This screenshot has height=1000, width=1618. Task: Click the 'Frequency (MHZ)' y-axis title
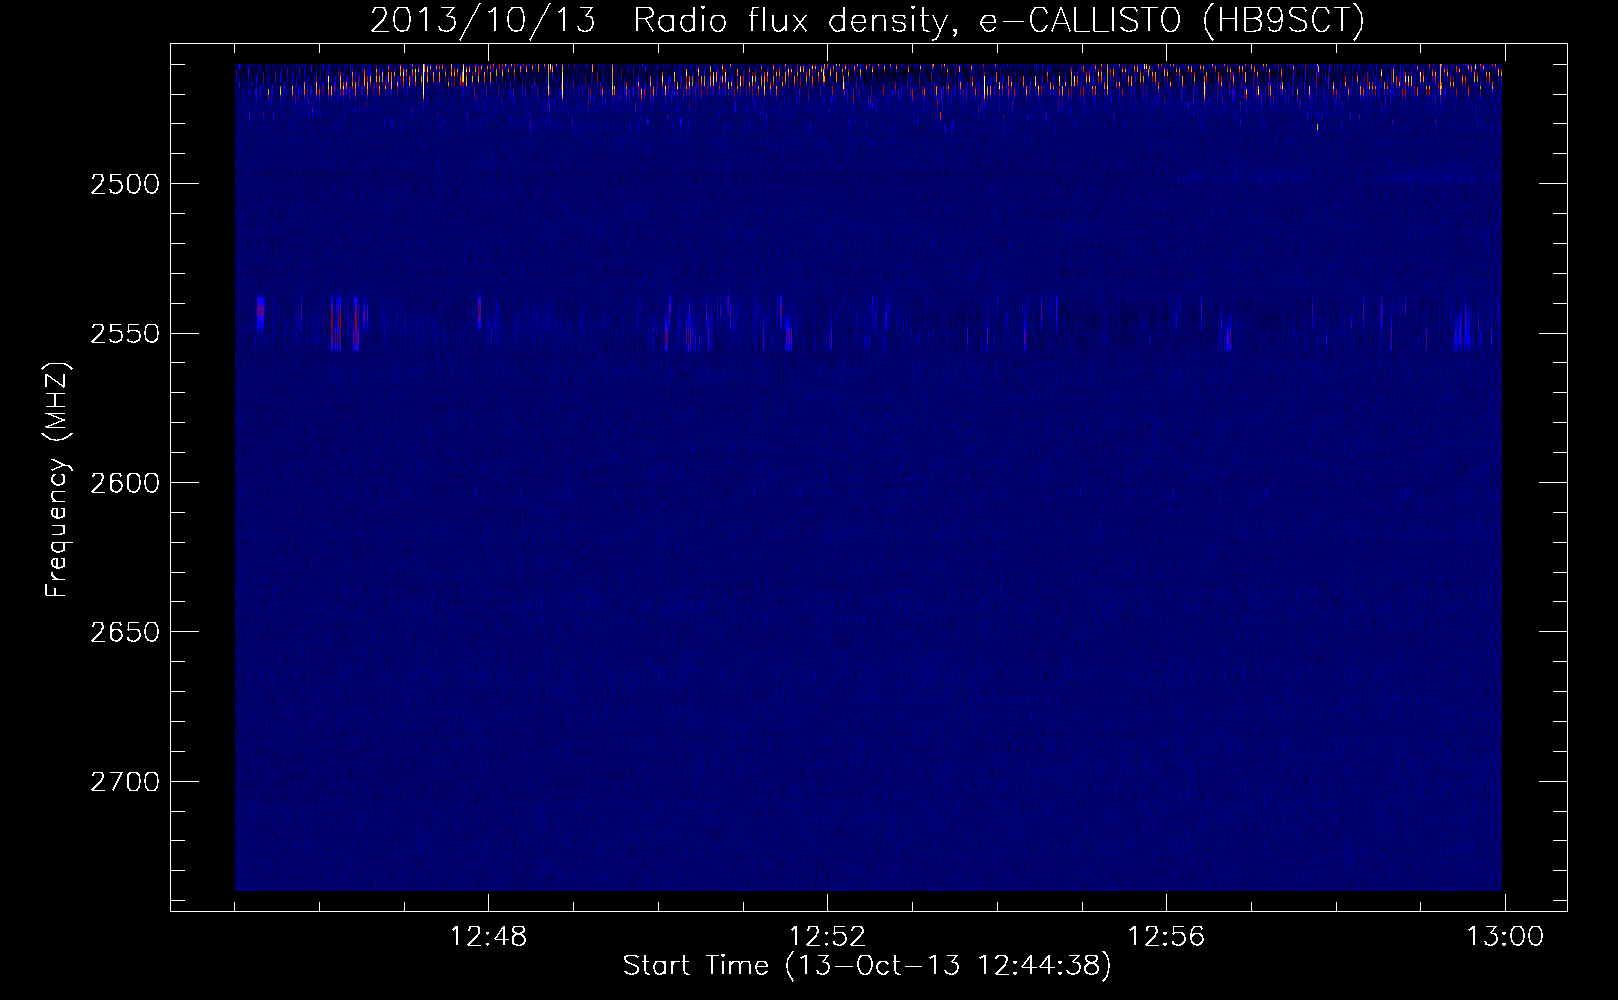(x=58, y=480)
